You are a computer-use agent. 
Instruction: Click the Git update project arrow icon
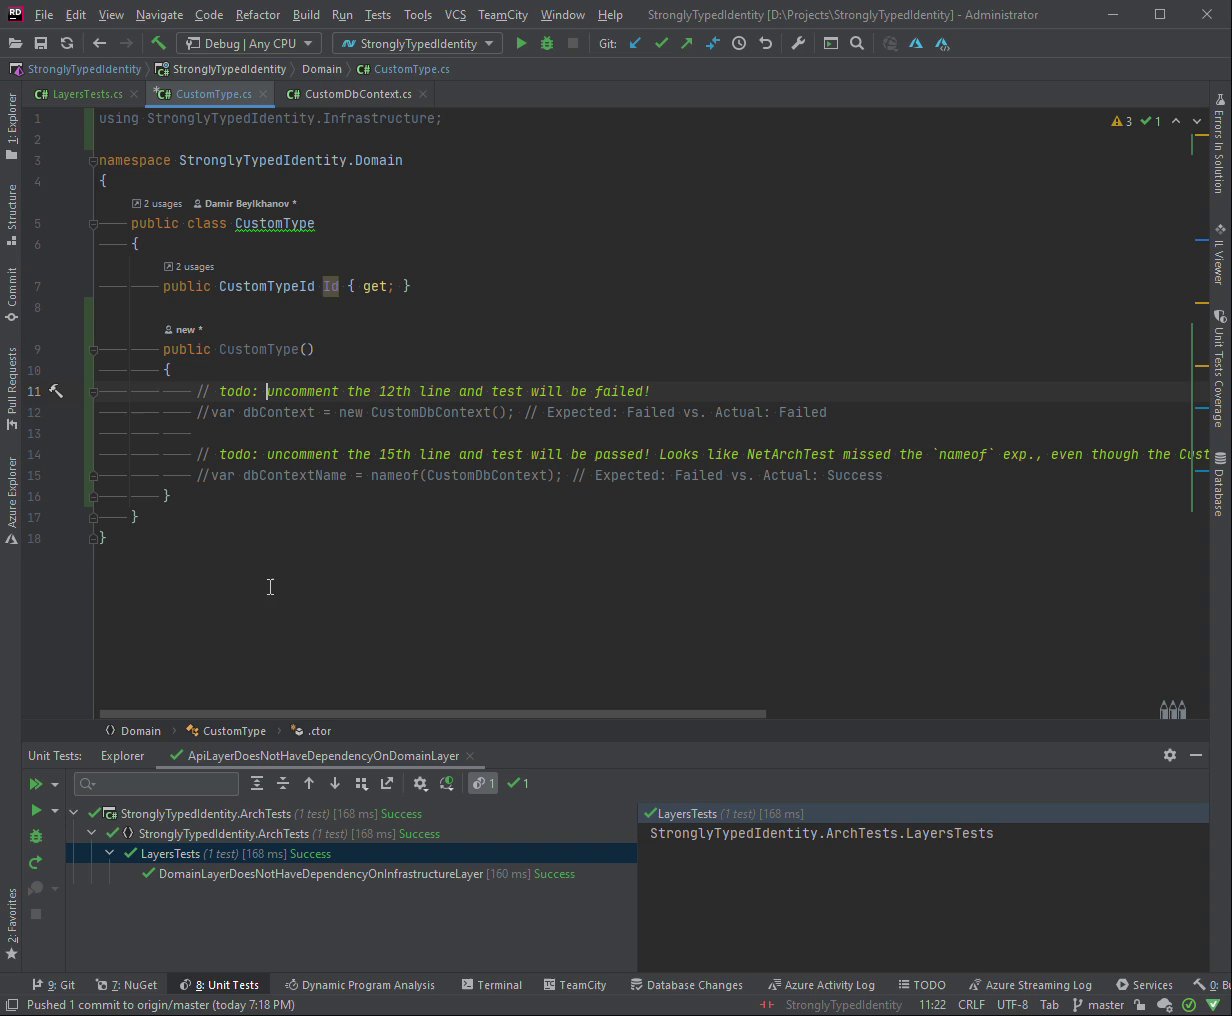[635, 43]
